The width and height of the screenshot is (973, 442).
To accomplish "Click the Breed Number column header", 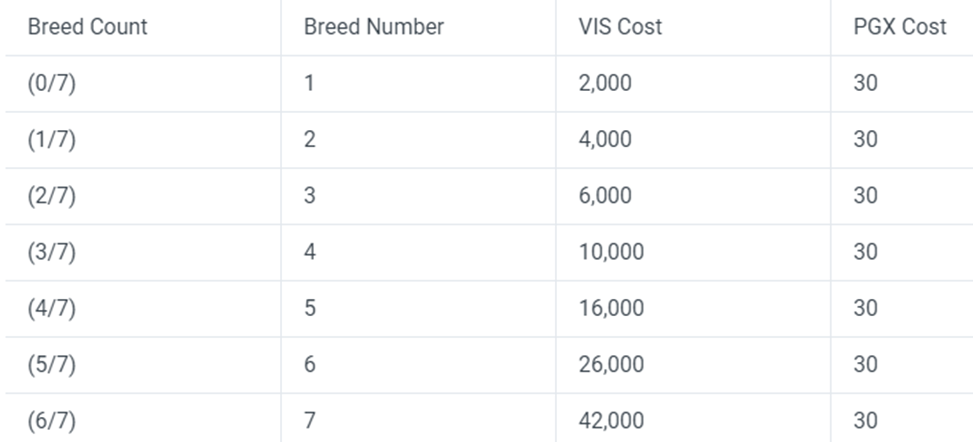I will pos(373,27).
